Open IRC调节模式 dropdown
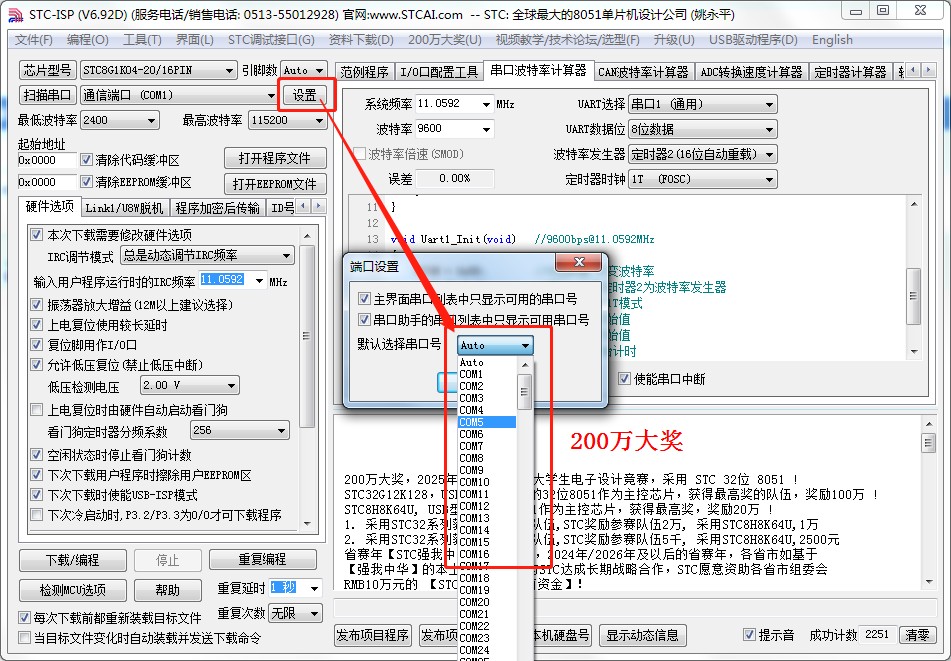The image size is (951, 661). 207,255
